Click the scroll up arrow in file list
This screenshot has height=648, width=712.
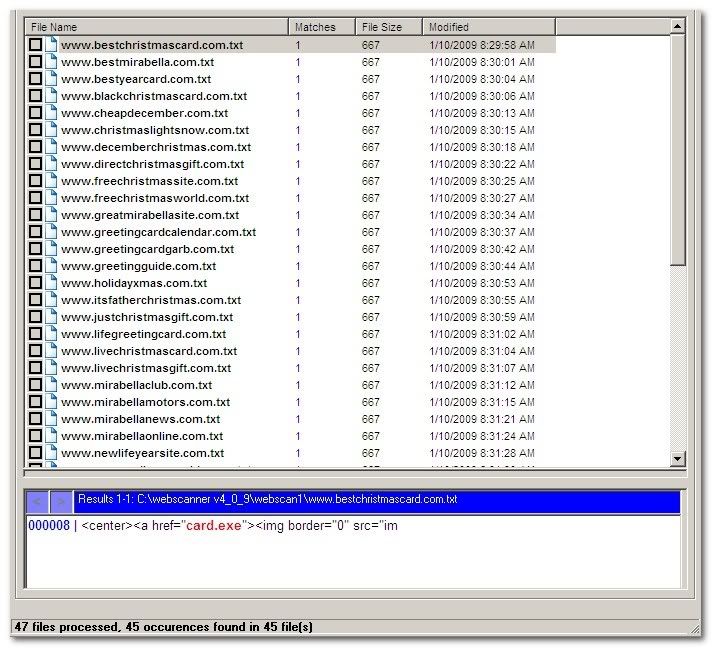[677, 26]
